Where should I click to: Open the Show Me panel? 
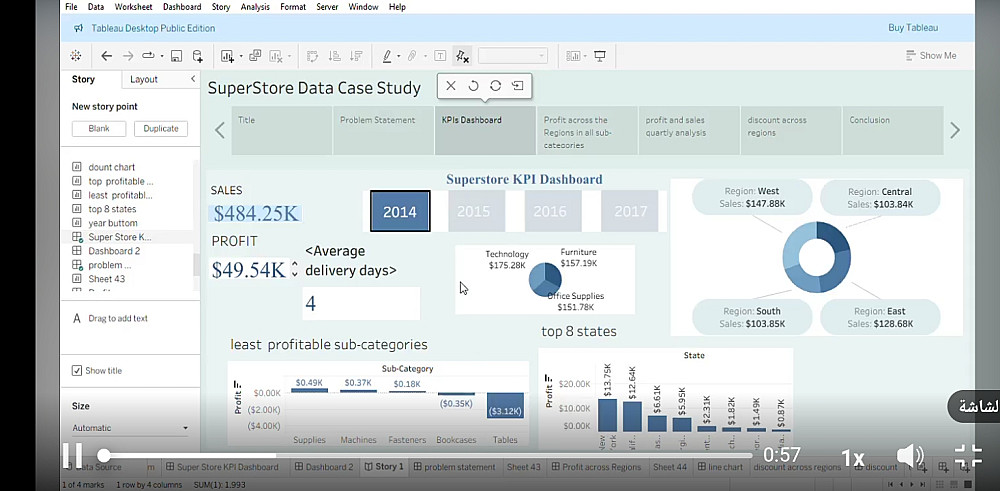(x=931, y=55)
